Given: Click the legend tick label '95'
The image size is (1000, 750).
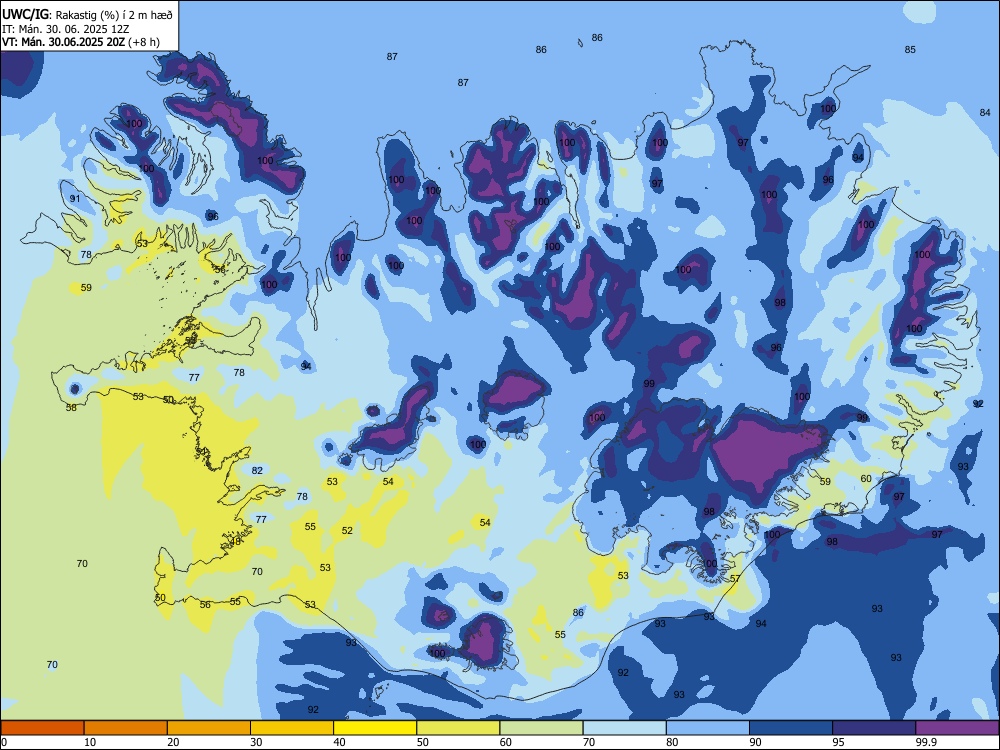Looking at the screenshot, I should pos(838,742).
